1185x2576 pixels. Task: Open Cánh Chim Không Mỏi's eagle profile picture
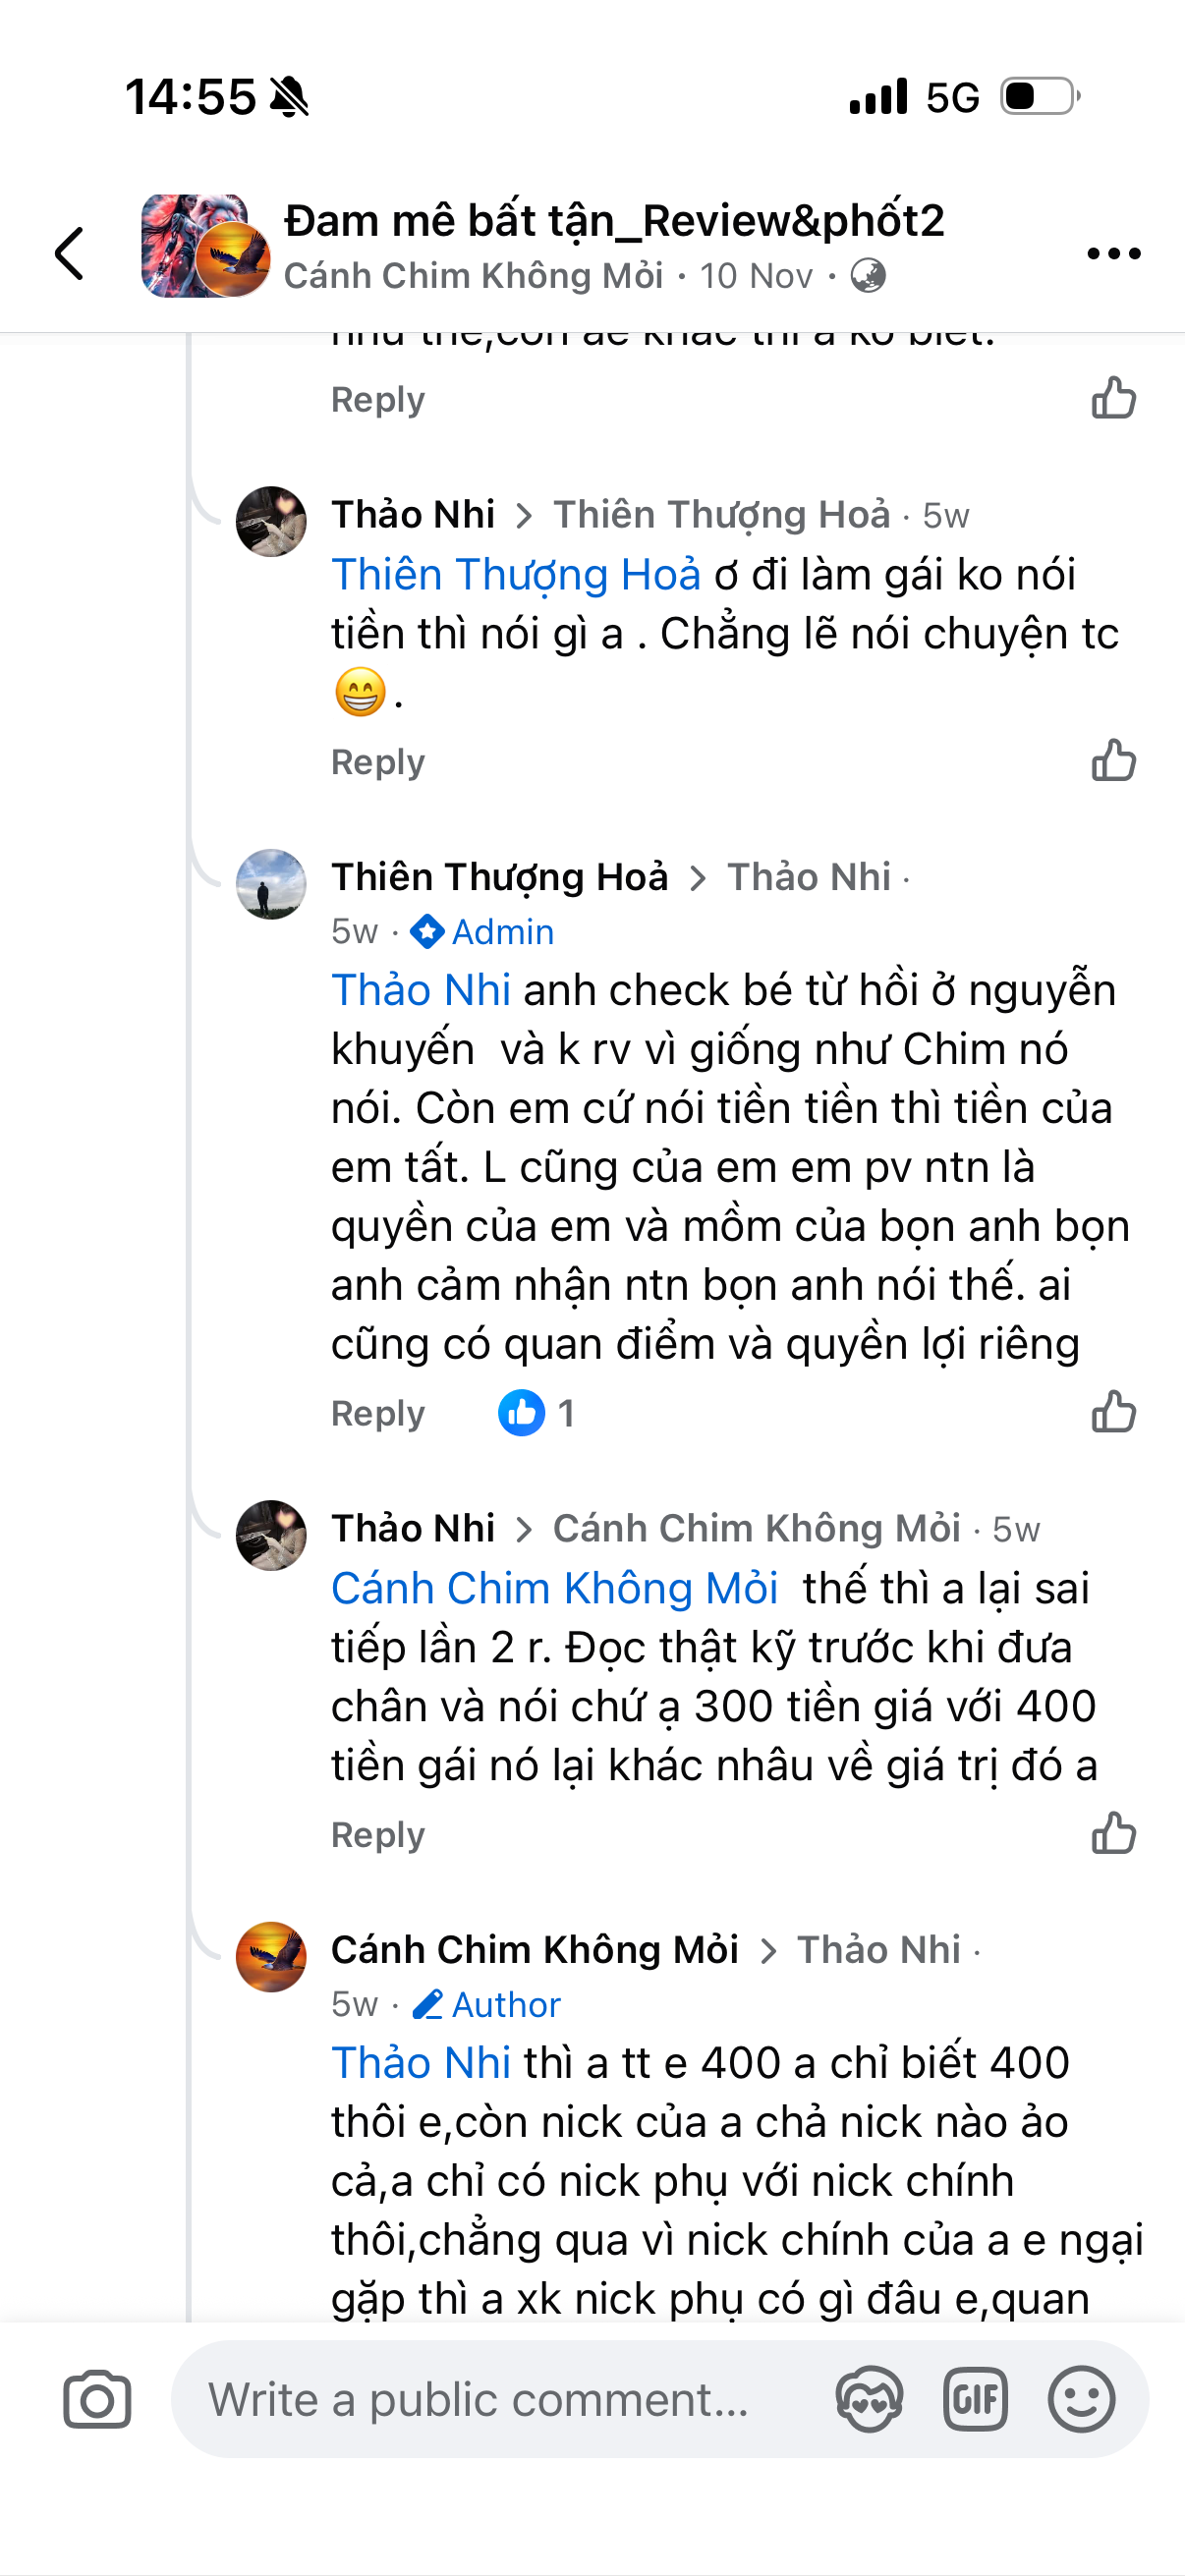click(271, 1957)
